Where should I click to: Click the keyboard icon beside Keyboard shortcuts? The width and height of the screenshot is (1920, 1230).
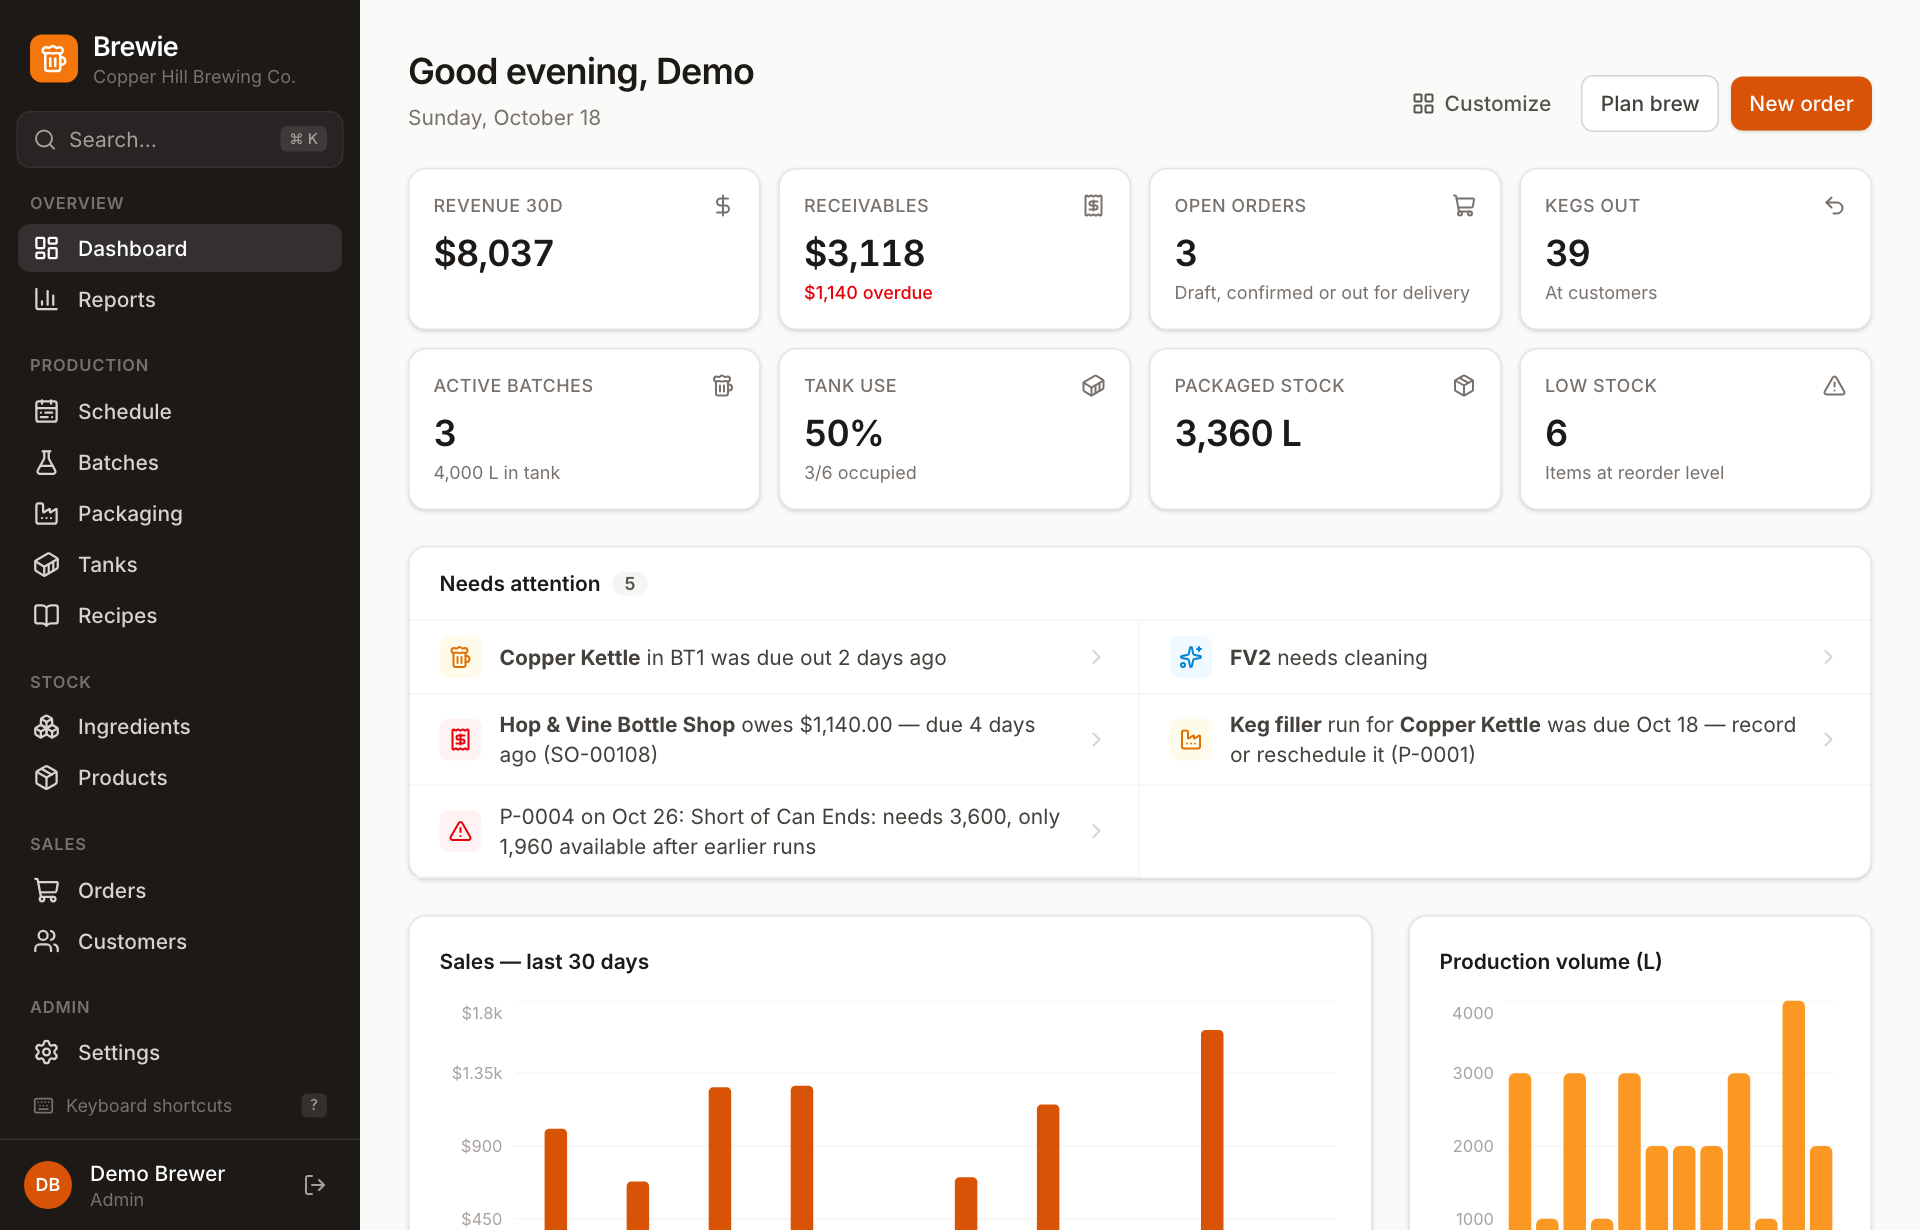[44, 1105]
